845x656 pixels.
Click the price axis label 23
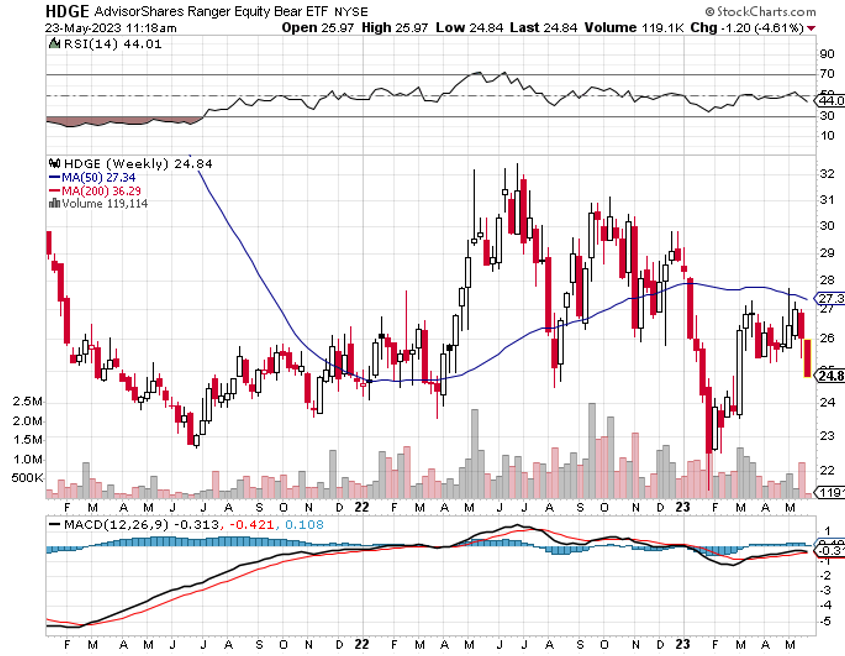click(x=827, y=436)
